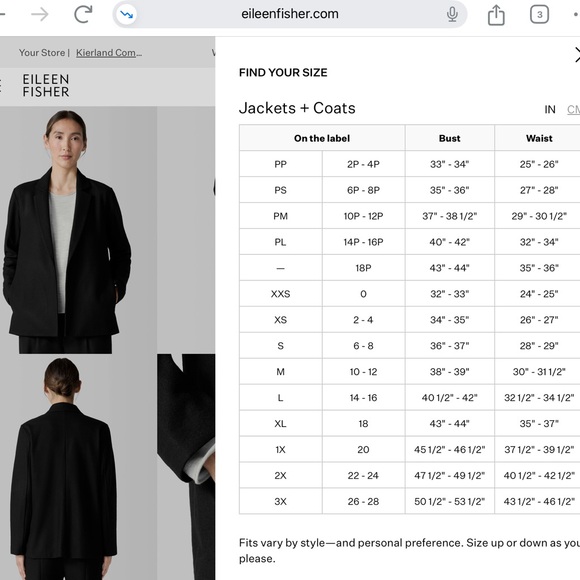The image size is (580, 580).
Task: Tap the eileenfisher.com address field
Action: 290,14
